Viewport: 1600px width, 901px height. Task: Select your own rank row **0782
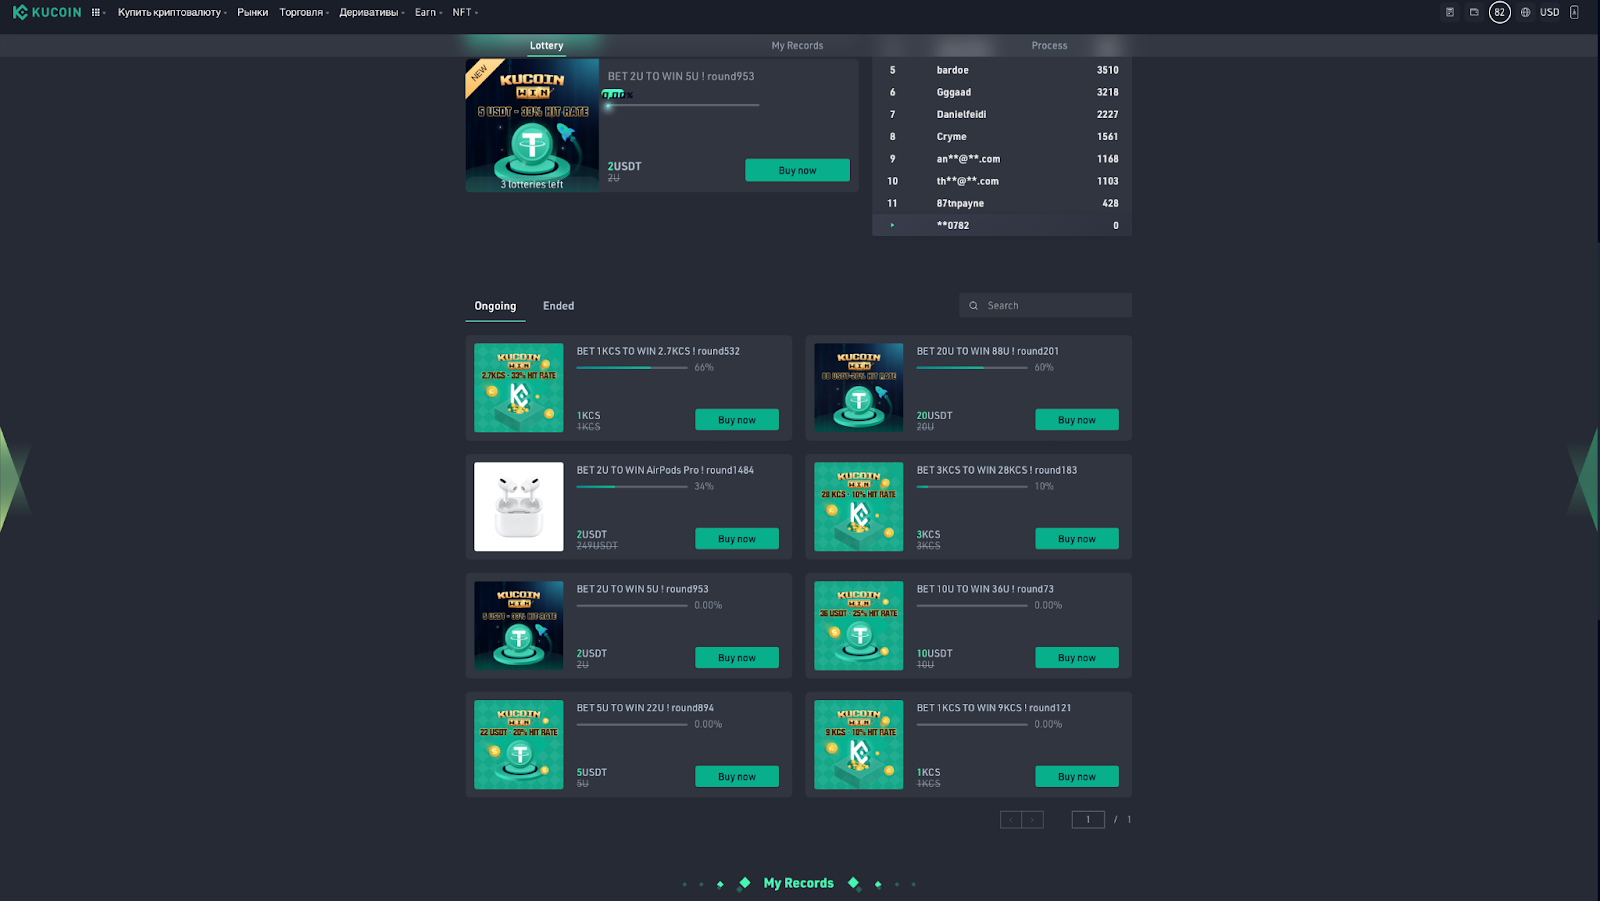1002,225
